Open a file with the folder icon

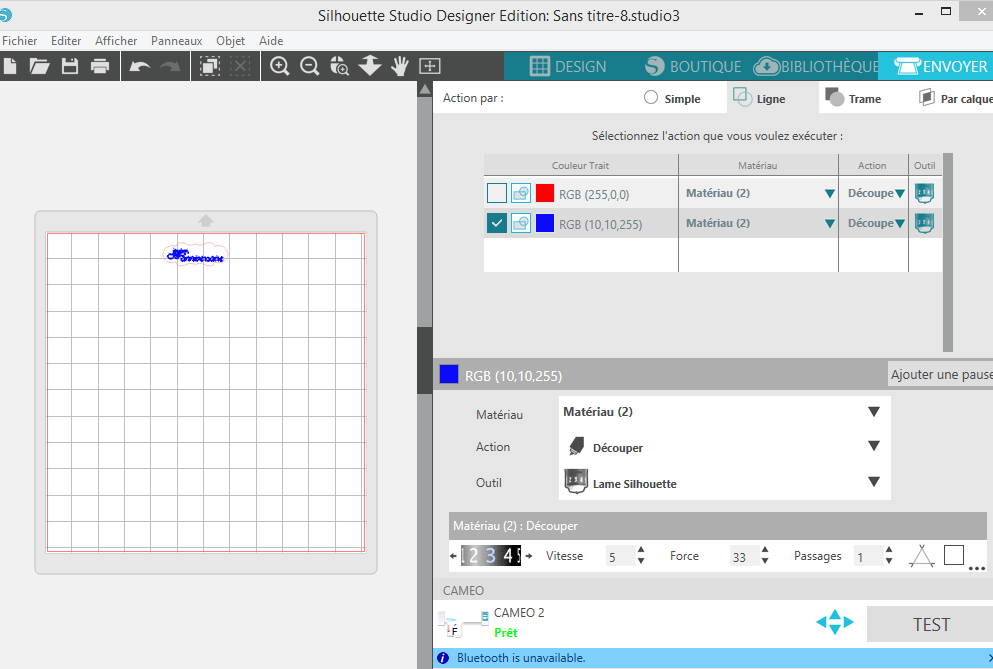(39, 66)
